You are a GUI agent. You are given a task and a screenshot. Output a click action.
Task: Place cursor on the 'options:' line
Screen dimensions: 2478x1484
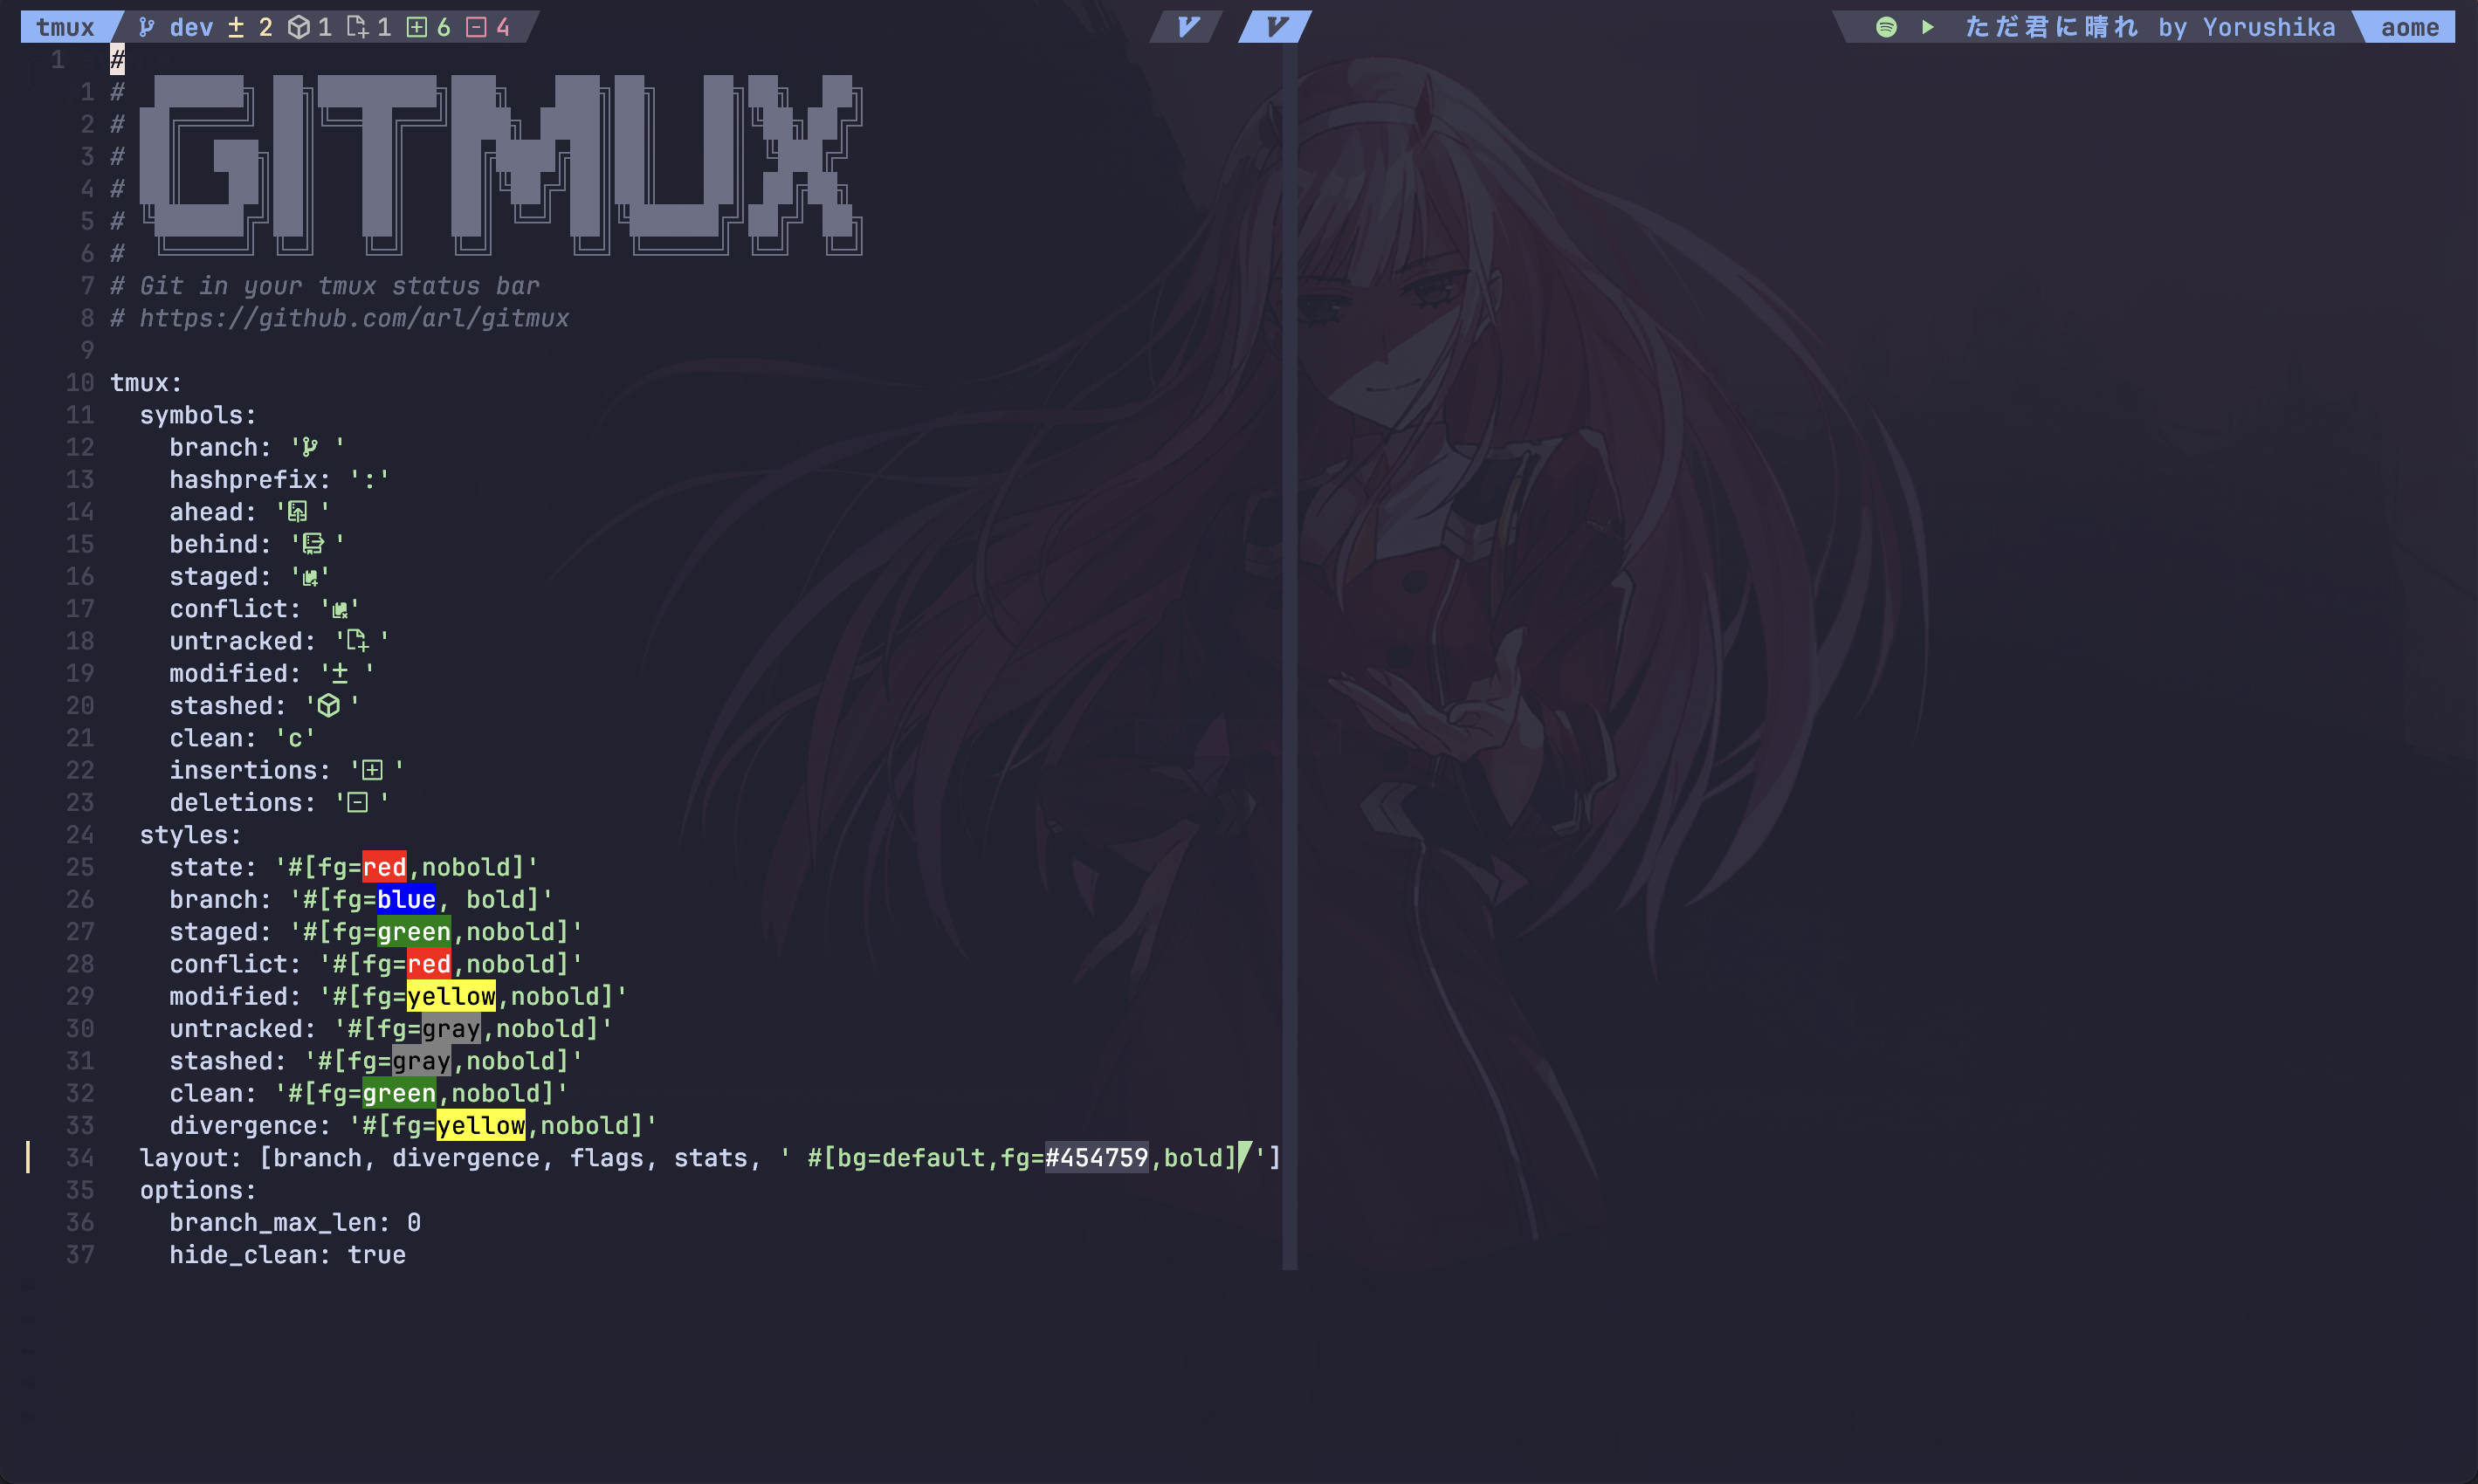[197, 1190]
